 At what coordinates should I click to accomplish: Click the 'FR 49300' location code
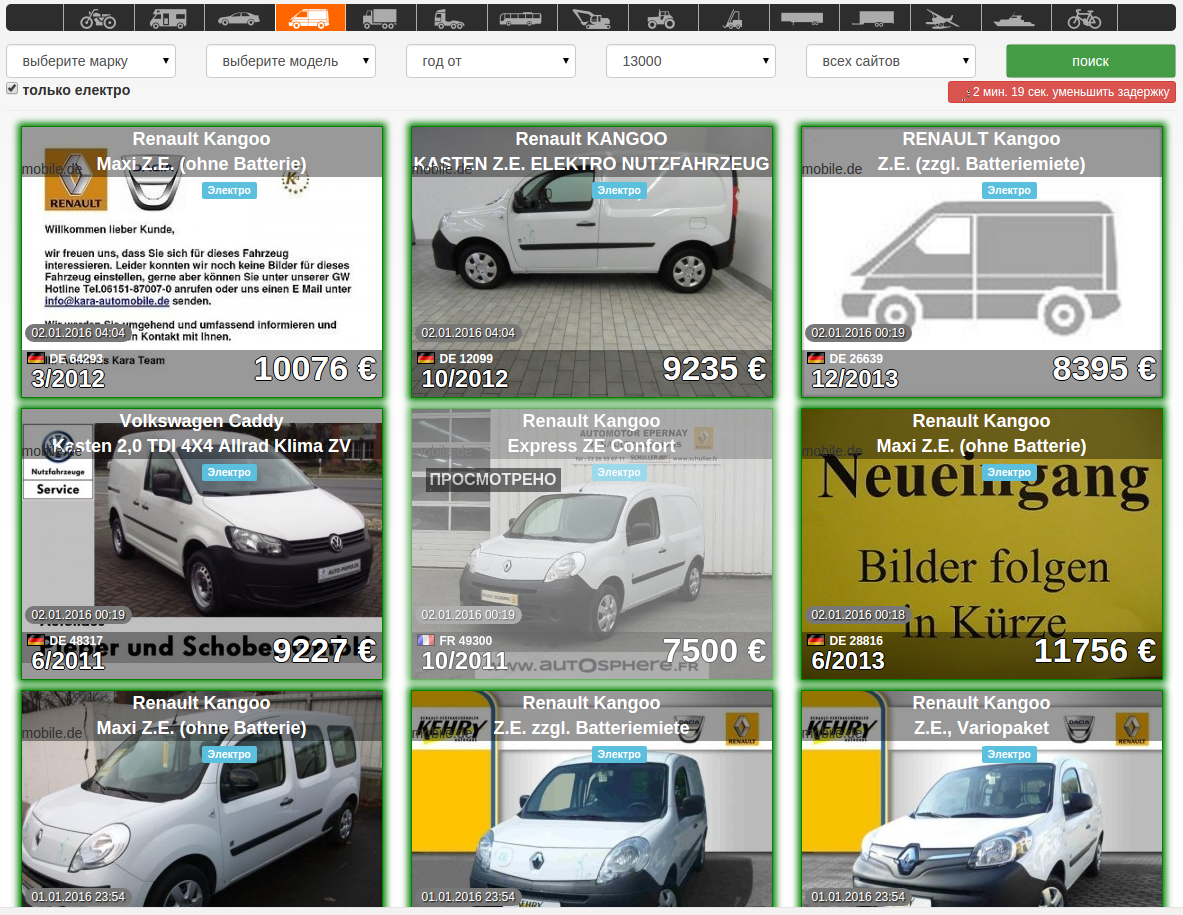[x=466, y=641]
